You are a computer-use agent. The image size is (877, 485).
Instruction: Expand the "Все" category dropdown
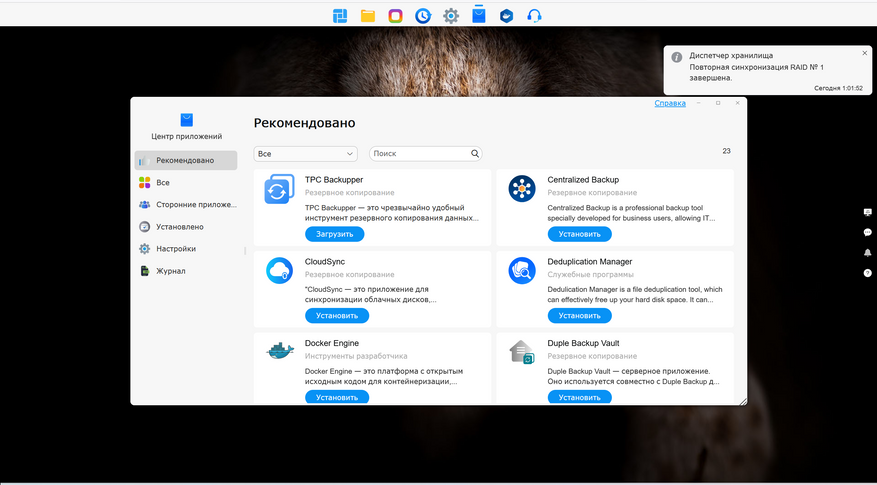pos(306,154)
